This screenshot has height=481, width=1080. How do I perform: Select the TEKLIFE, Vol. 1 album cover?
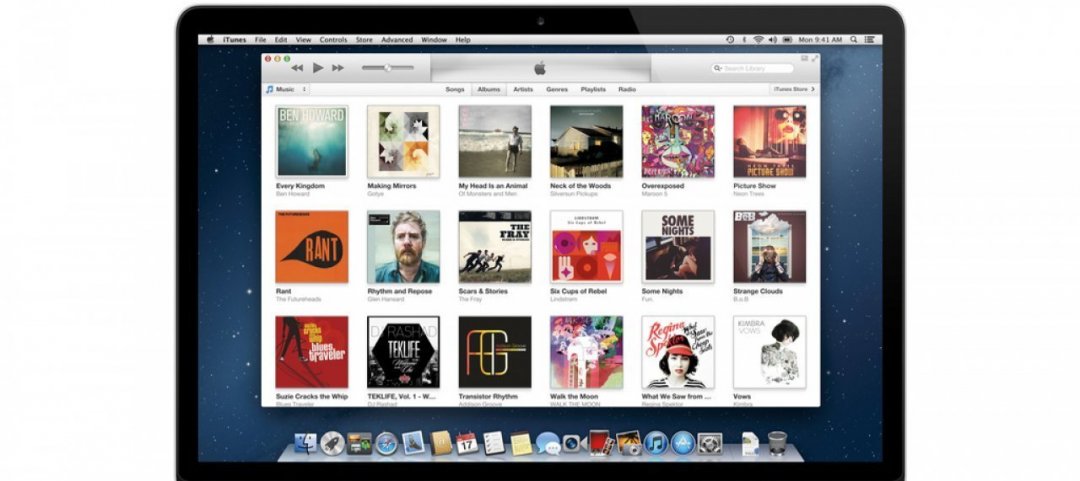point(404,352)
